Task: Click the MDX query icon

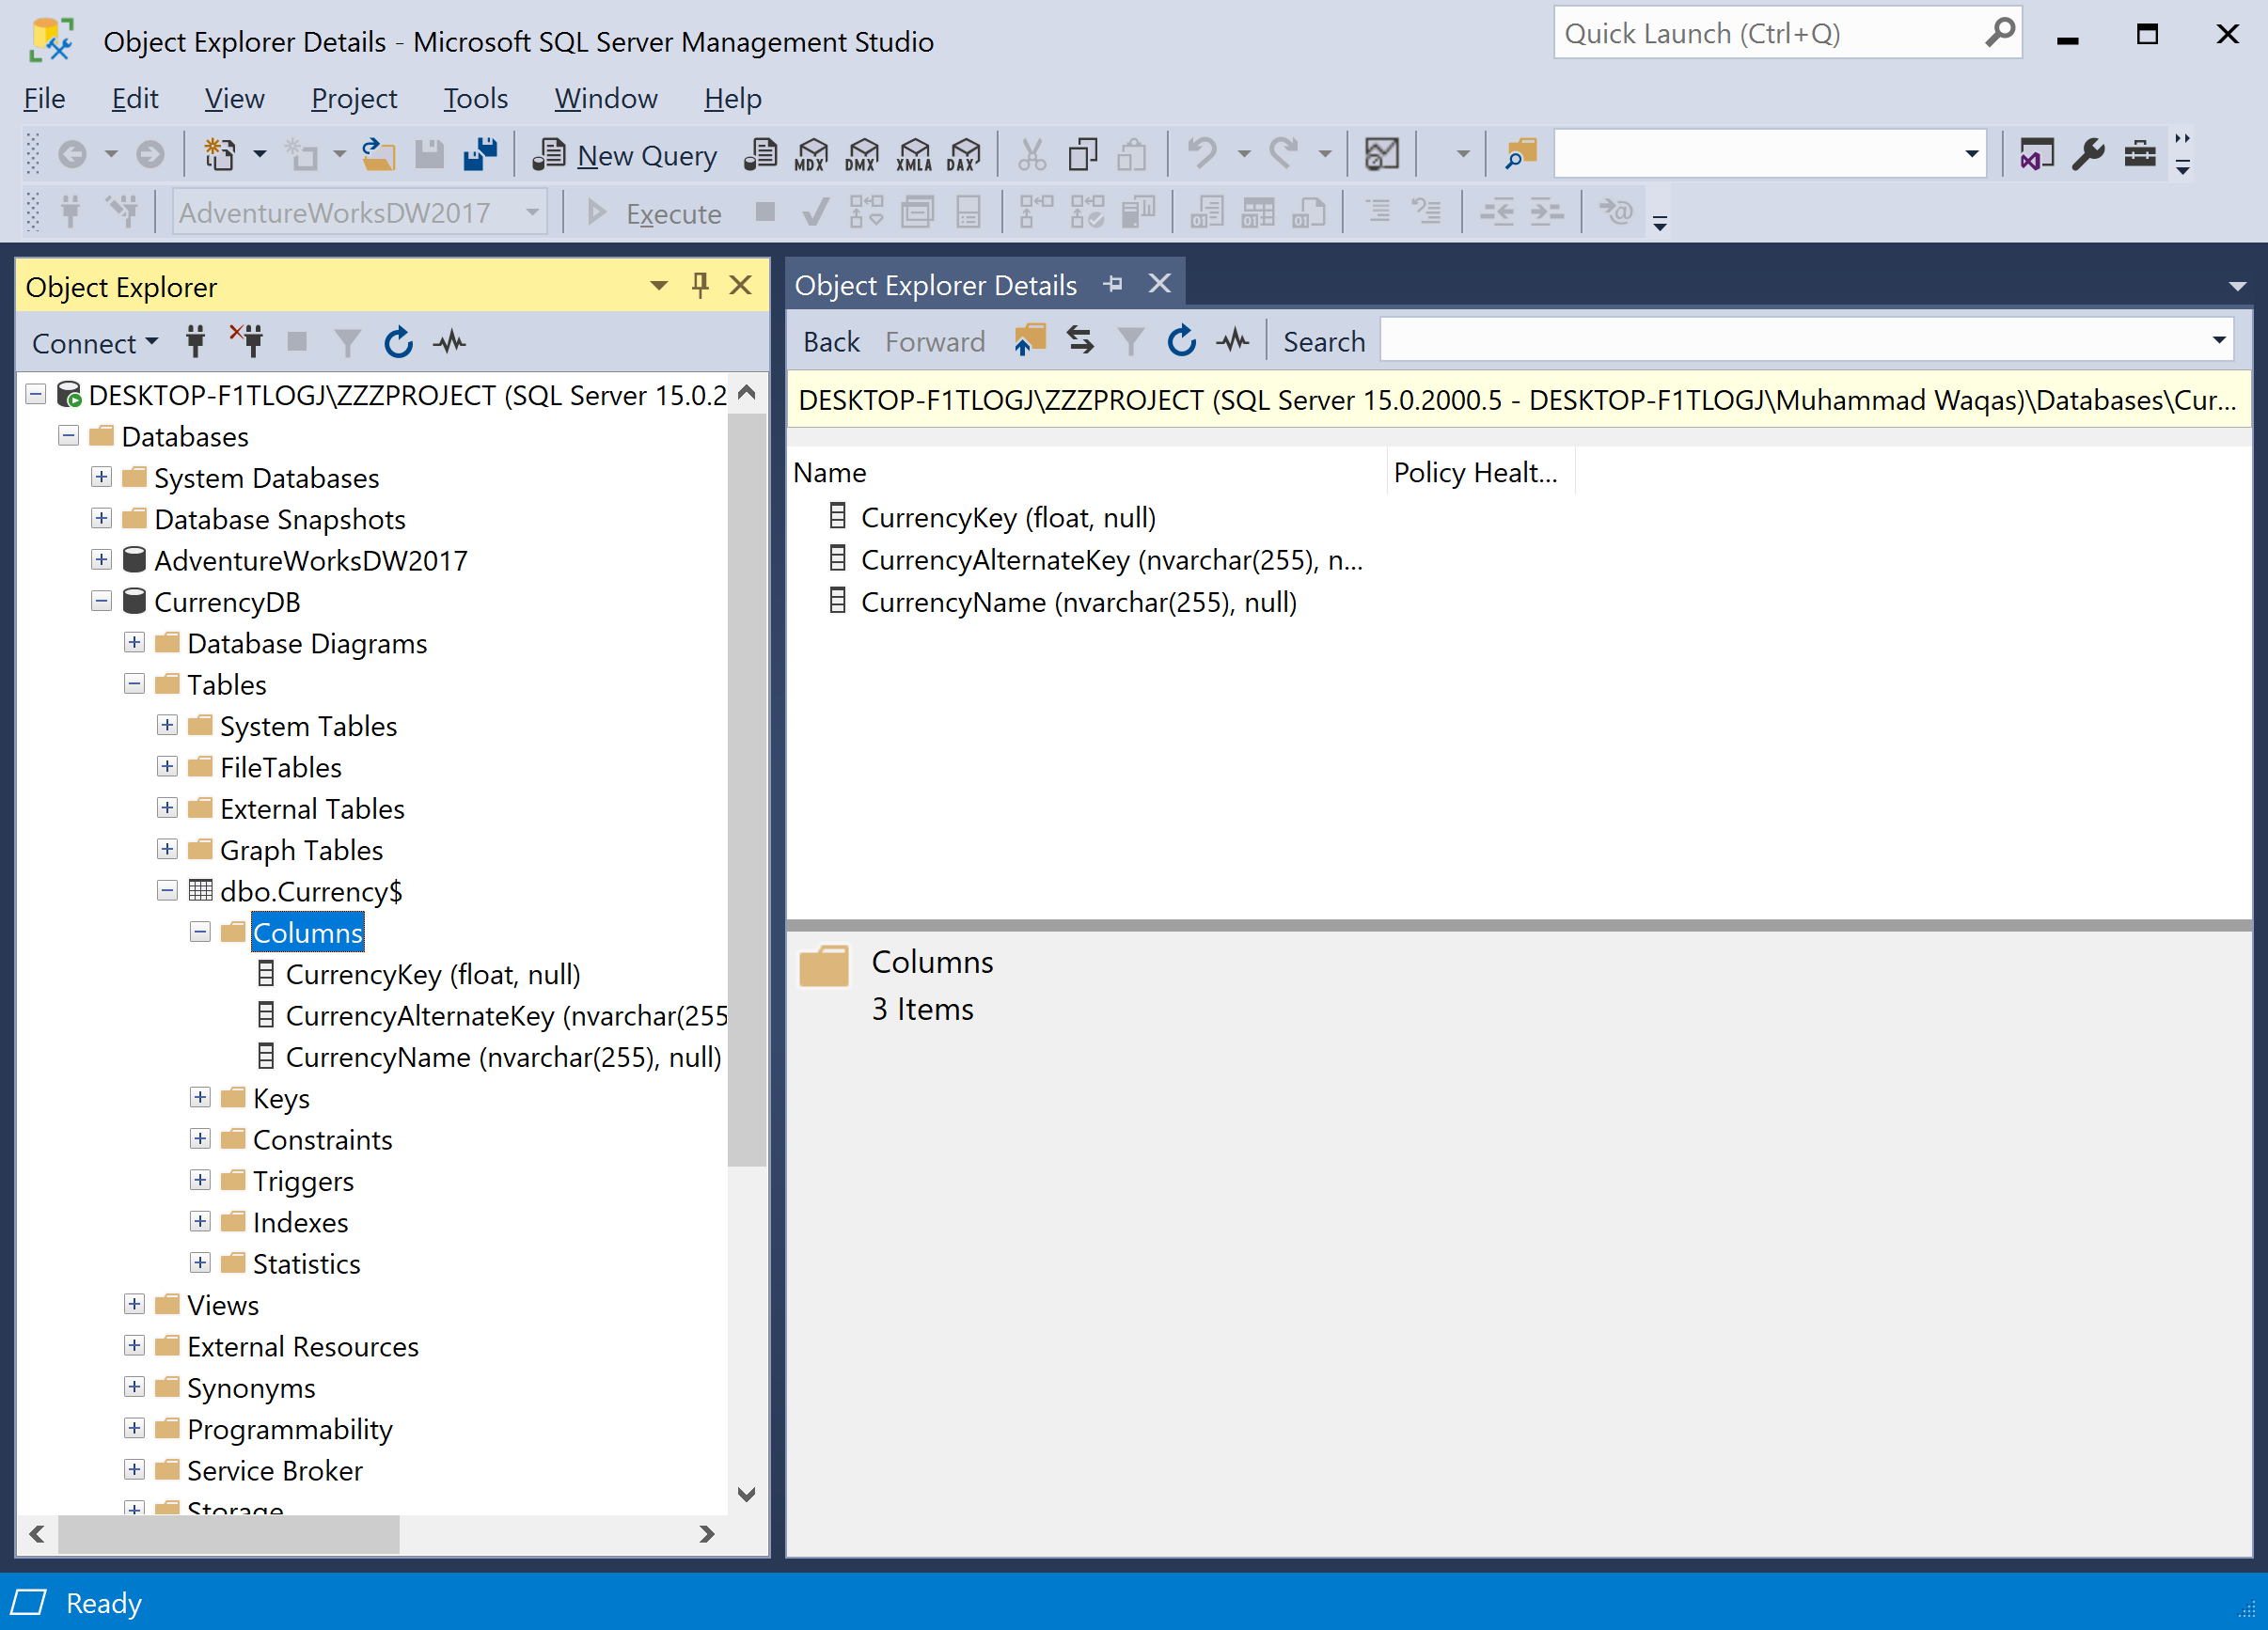Action: coord(811,155)
